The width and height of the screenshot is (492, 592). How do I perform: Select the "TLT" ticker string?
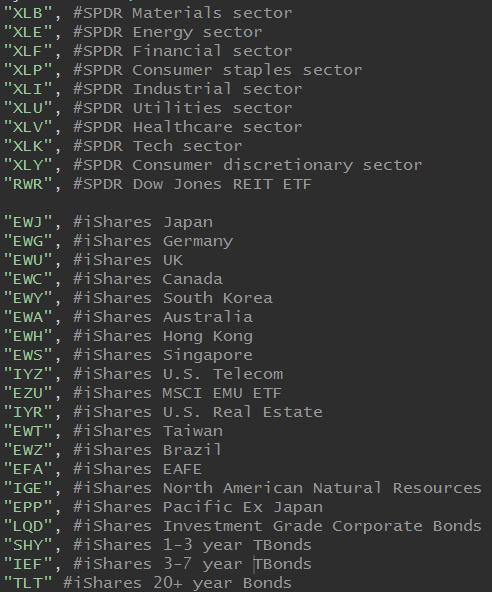coord(28,583)
